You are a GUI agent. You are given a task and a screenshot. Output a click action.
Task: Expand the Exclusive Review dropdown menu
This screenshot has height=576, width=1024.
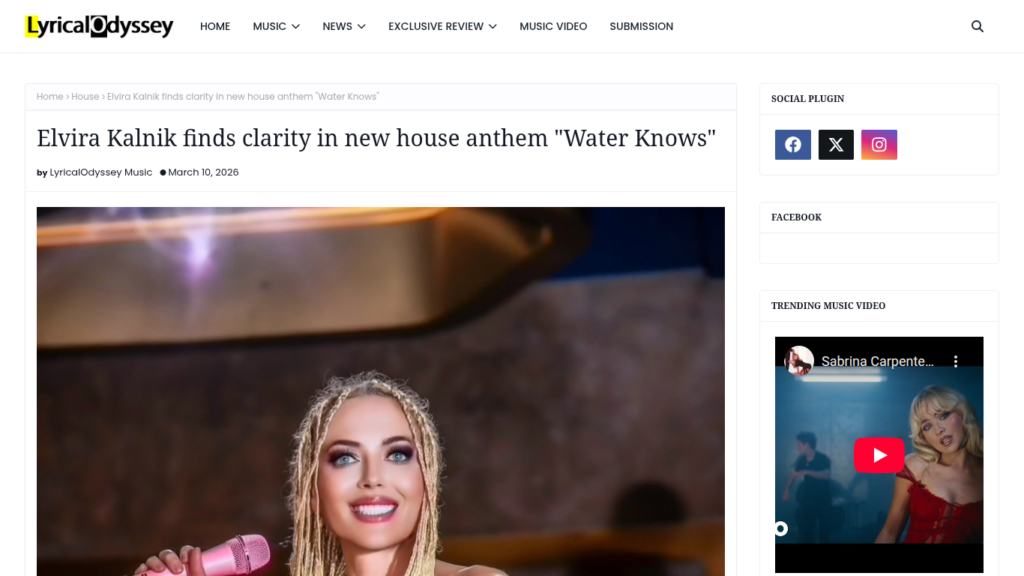coord(443,26)
